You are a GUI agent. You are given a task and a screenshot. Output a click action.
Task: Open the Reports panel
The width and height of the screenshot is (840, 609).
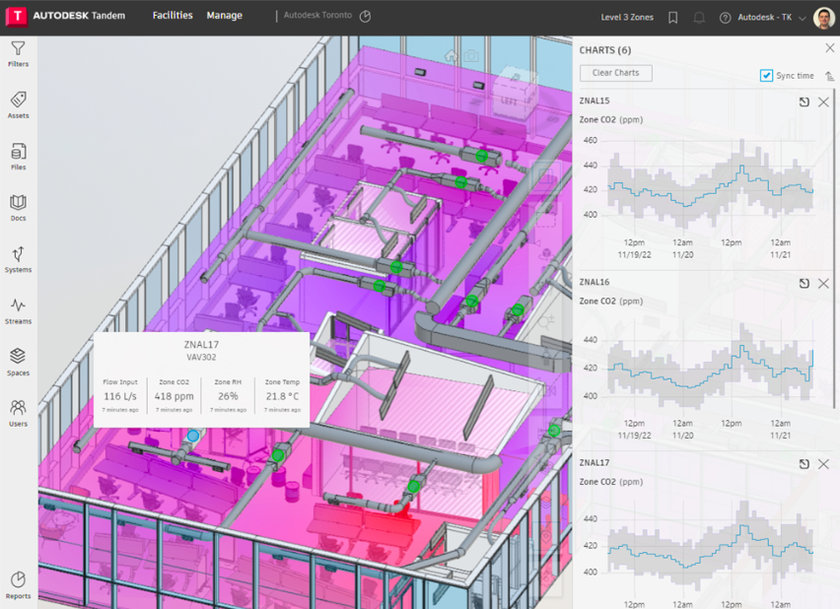point(17,588)
